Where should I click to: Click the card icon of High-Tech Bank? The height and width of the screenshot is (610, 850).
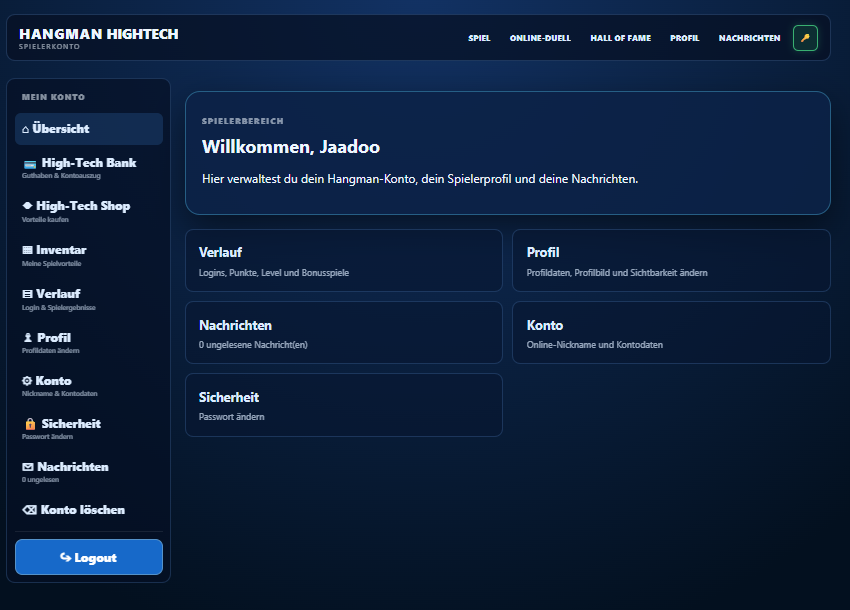(30, 164)
